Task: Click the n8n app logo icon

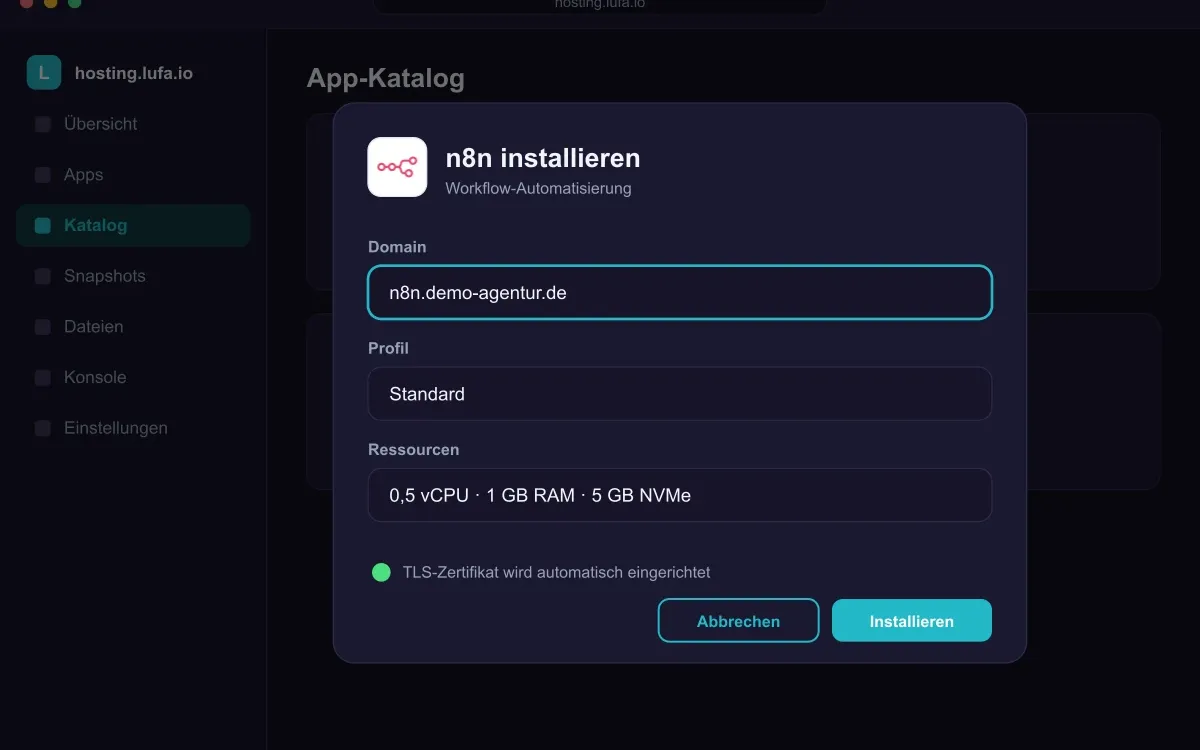Action: tap(397, 167)
